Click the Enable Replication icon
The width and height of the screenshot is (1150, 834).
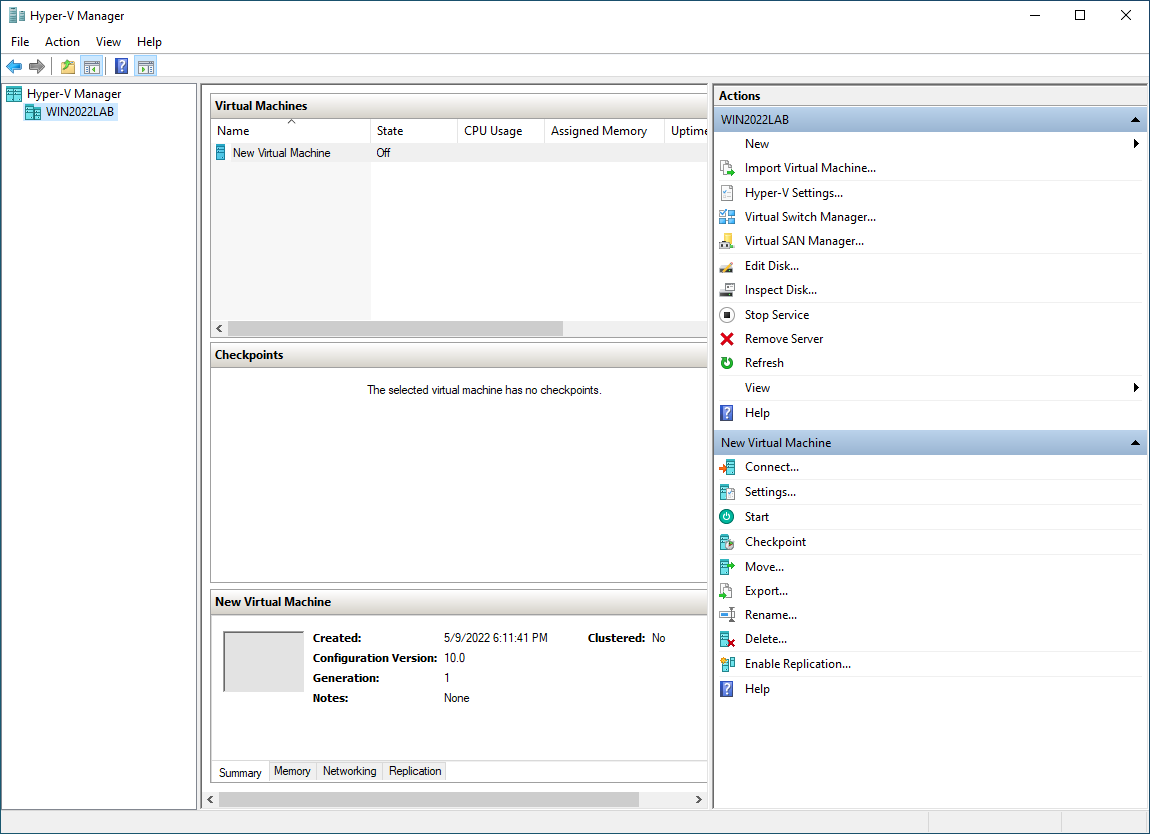point(727,665)
